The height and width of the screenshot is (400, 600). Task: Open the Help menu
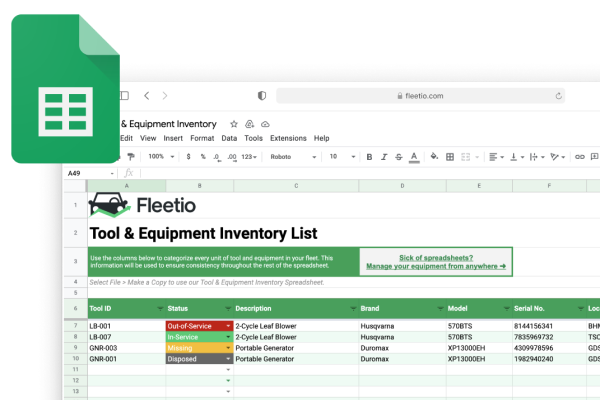tap(321, 138)
